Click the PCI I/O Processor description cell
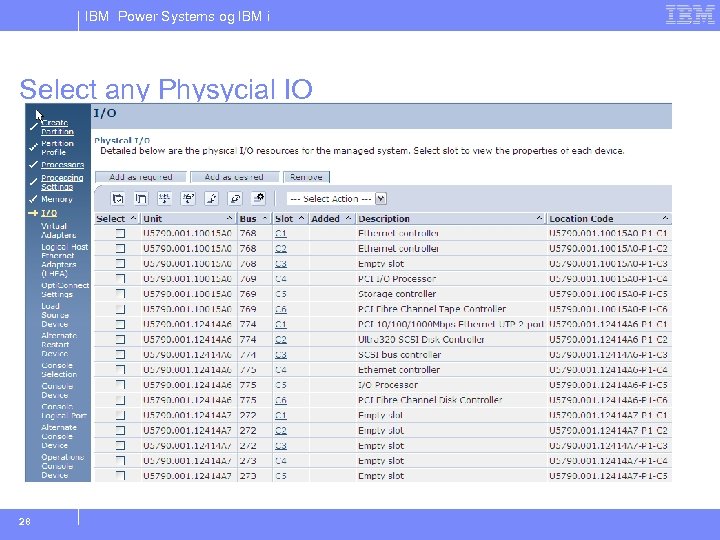720x540 pixels. 397,279
